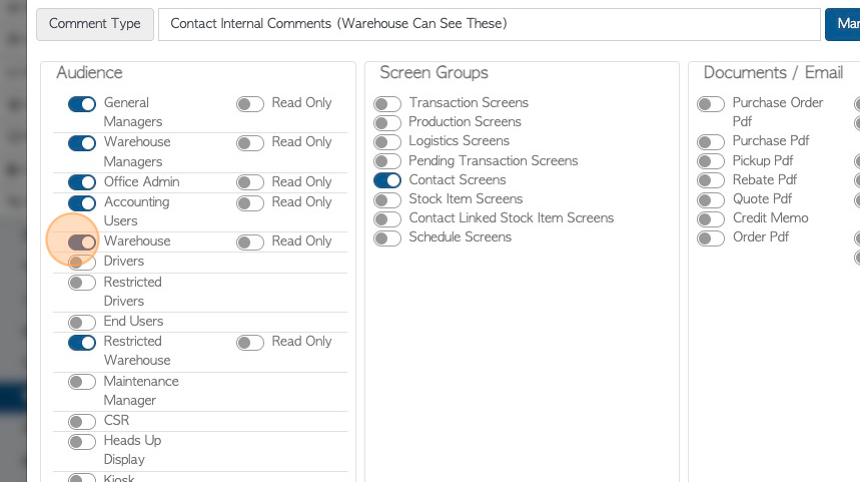Enable the End Users toggle
The height and width of the screenshot is (482, 860).
[82, 322]
